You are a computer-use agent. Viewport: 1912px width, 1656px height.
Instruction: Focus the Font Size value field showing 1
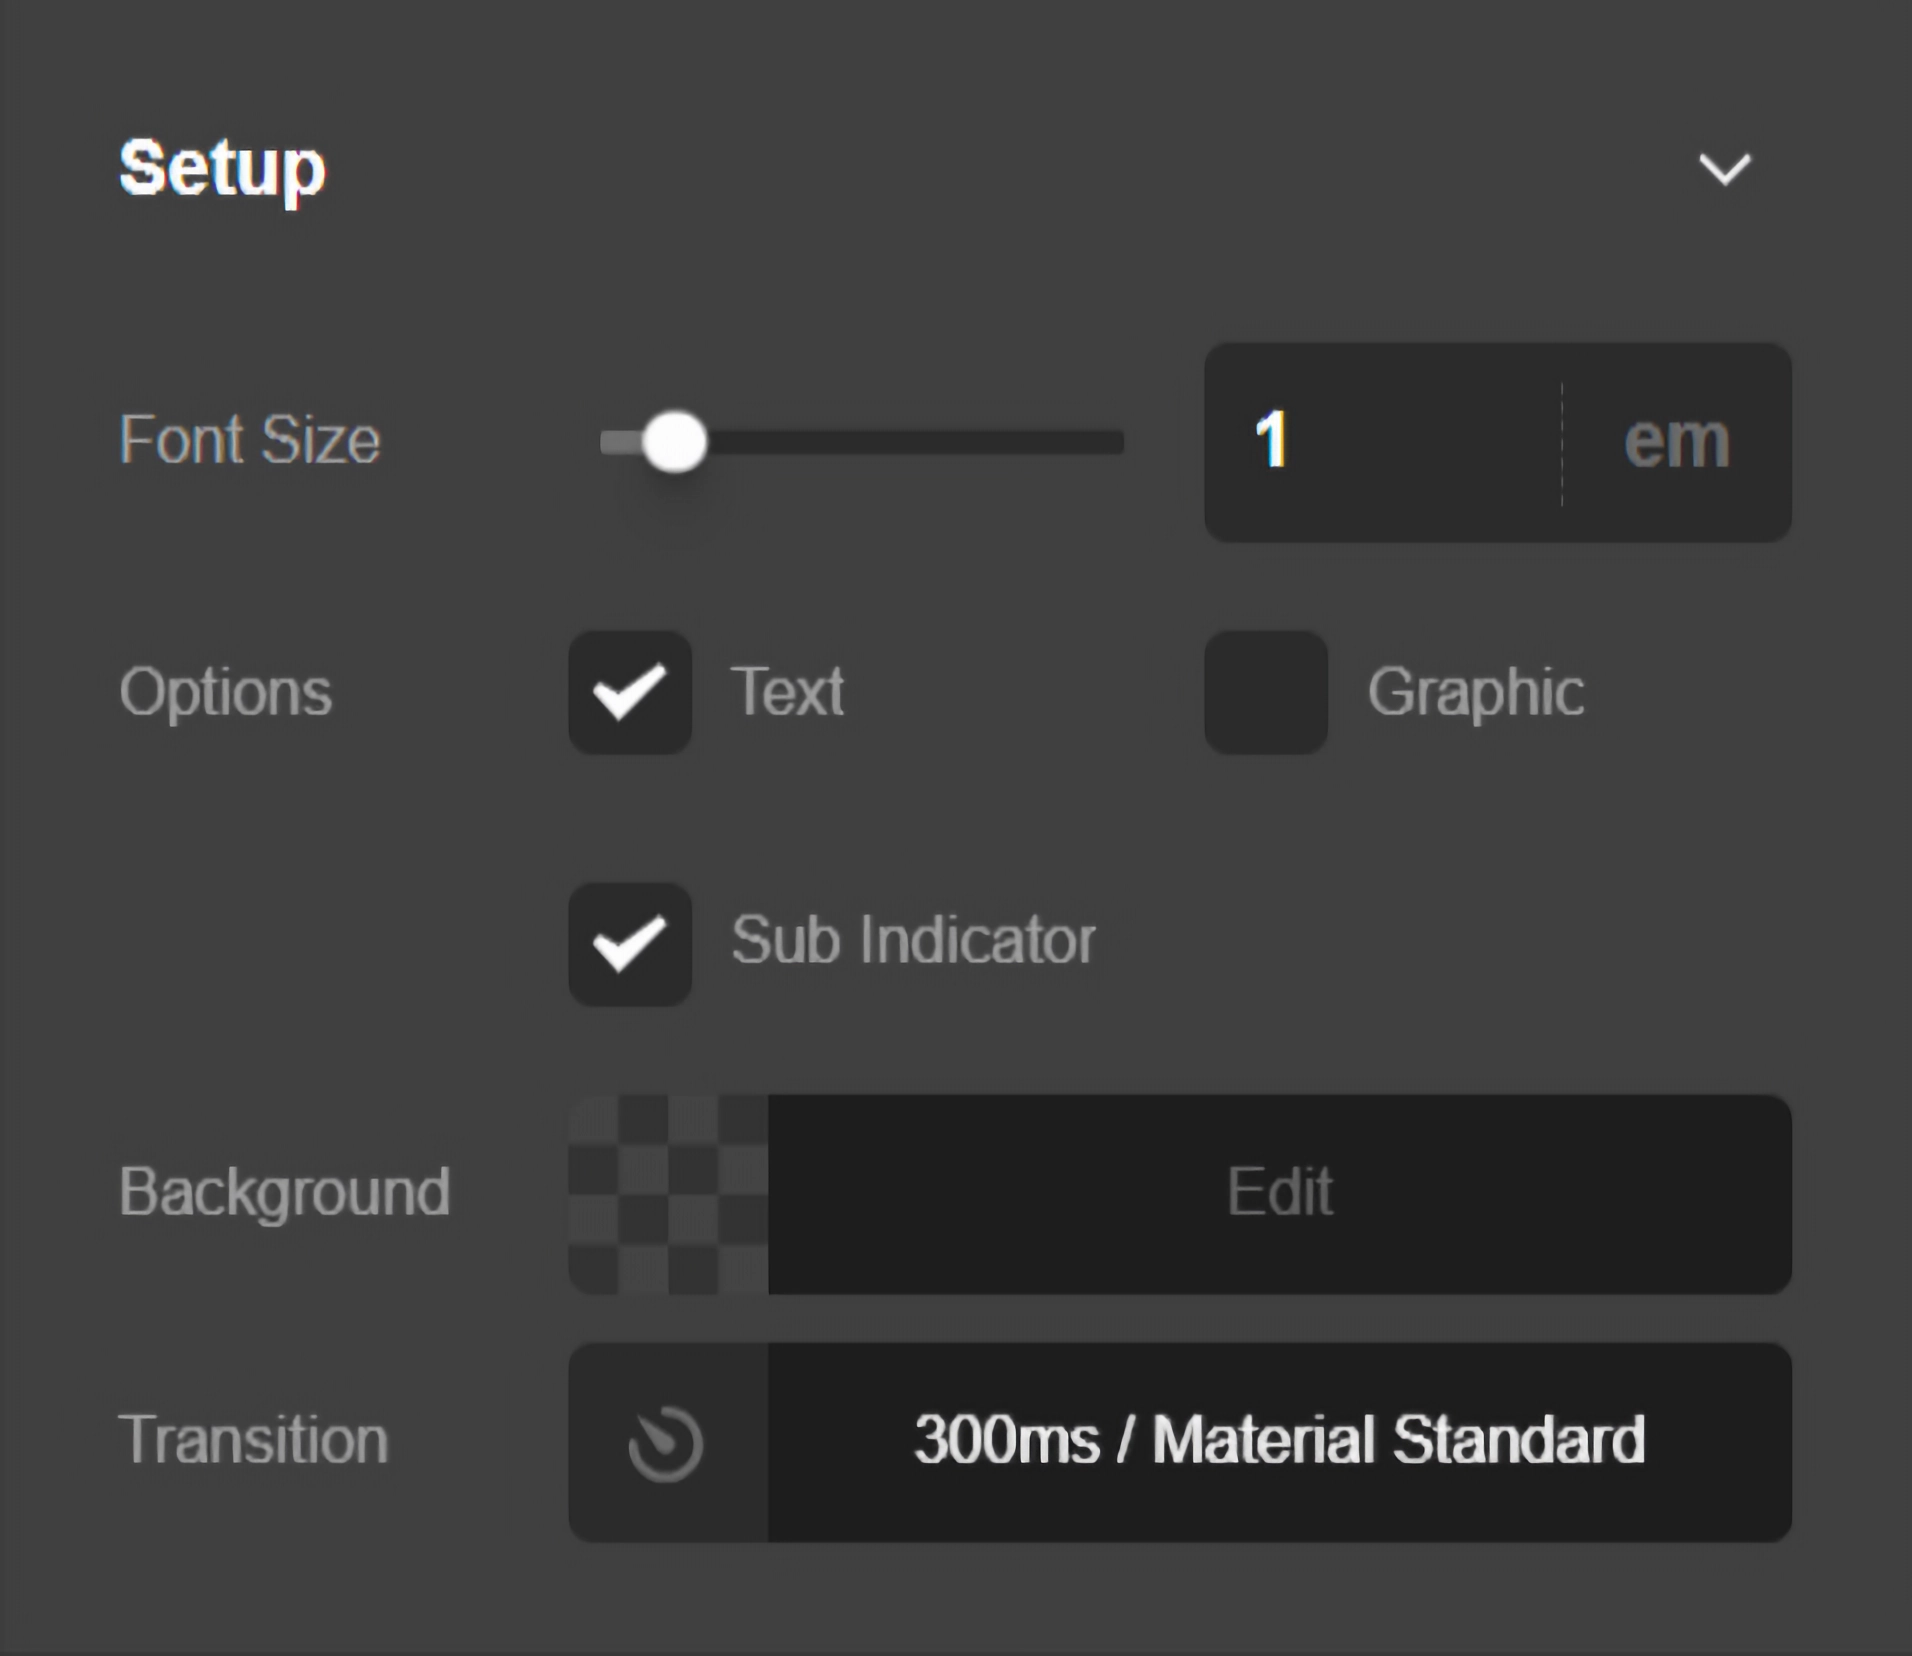pos(1380,442)
